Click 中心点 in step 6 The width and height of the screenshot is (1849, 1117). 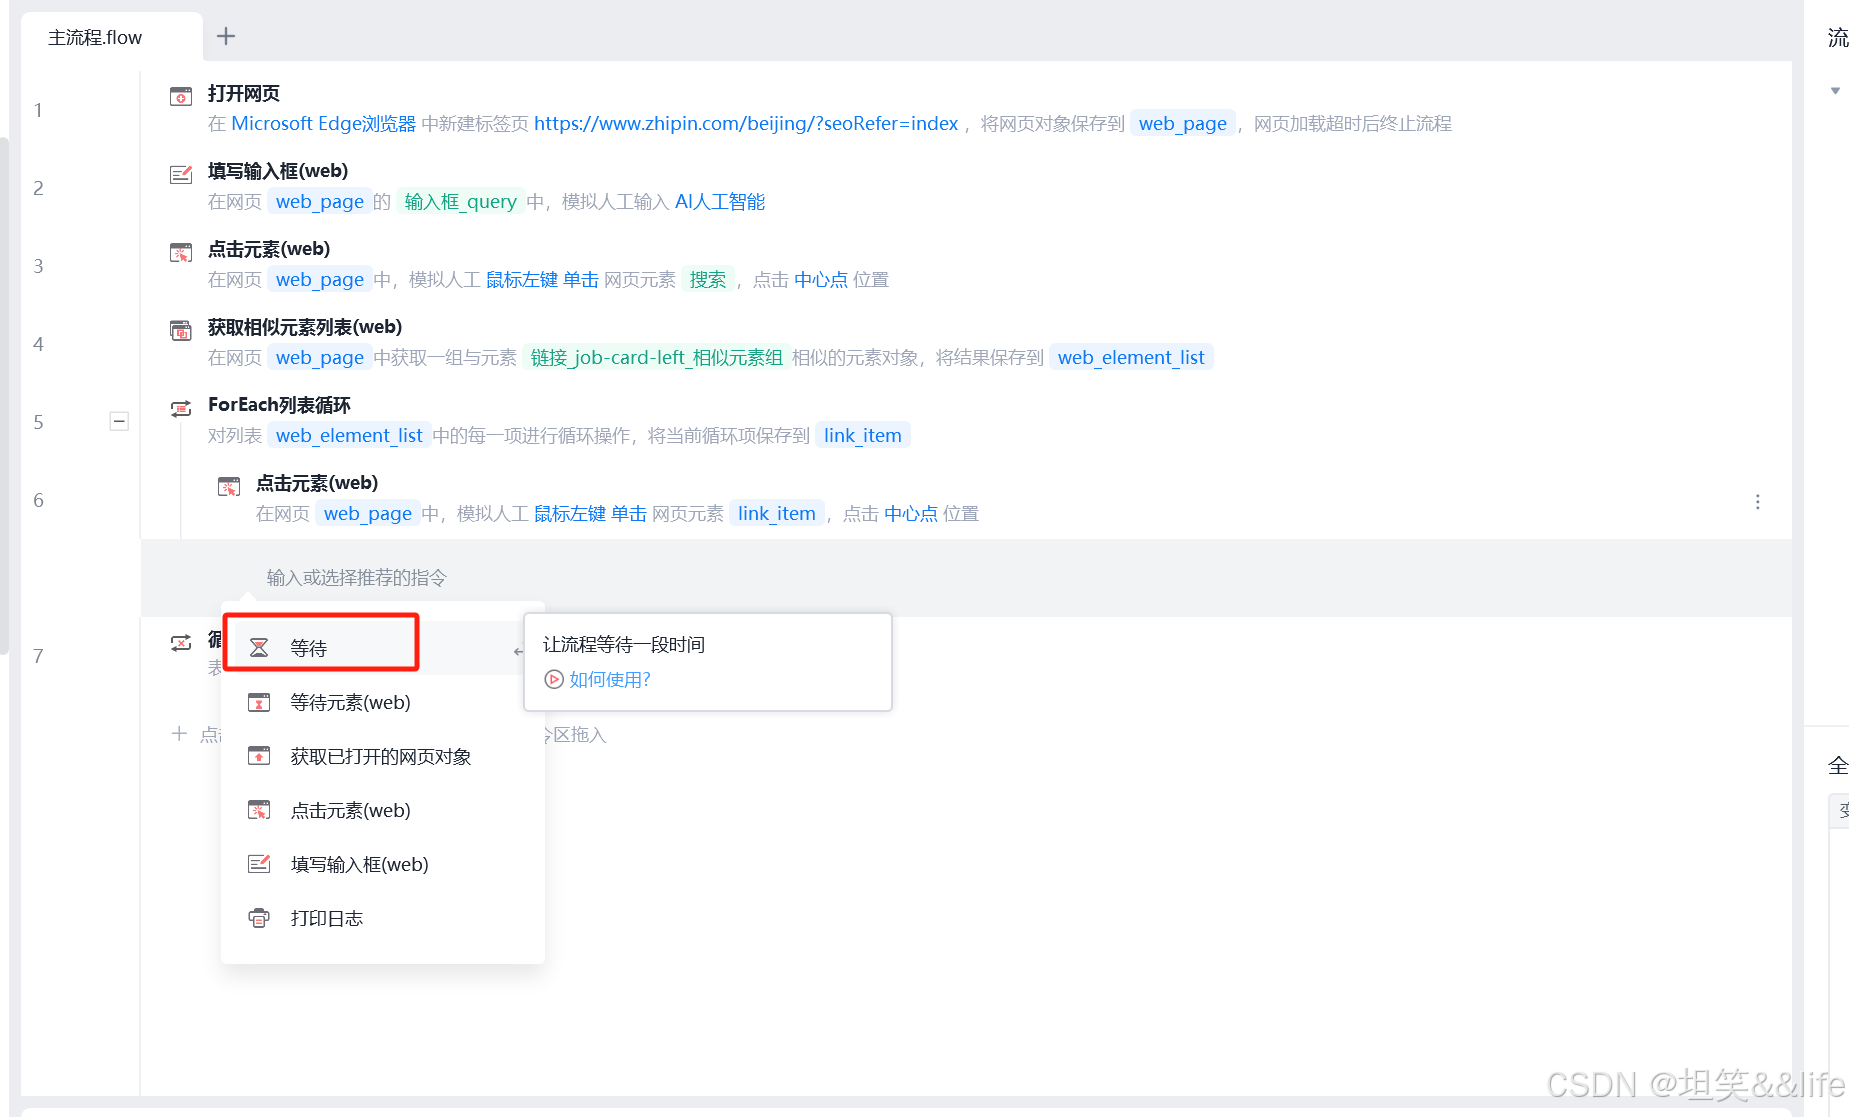tap(911, 513)
